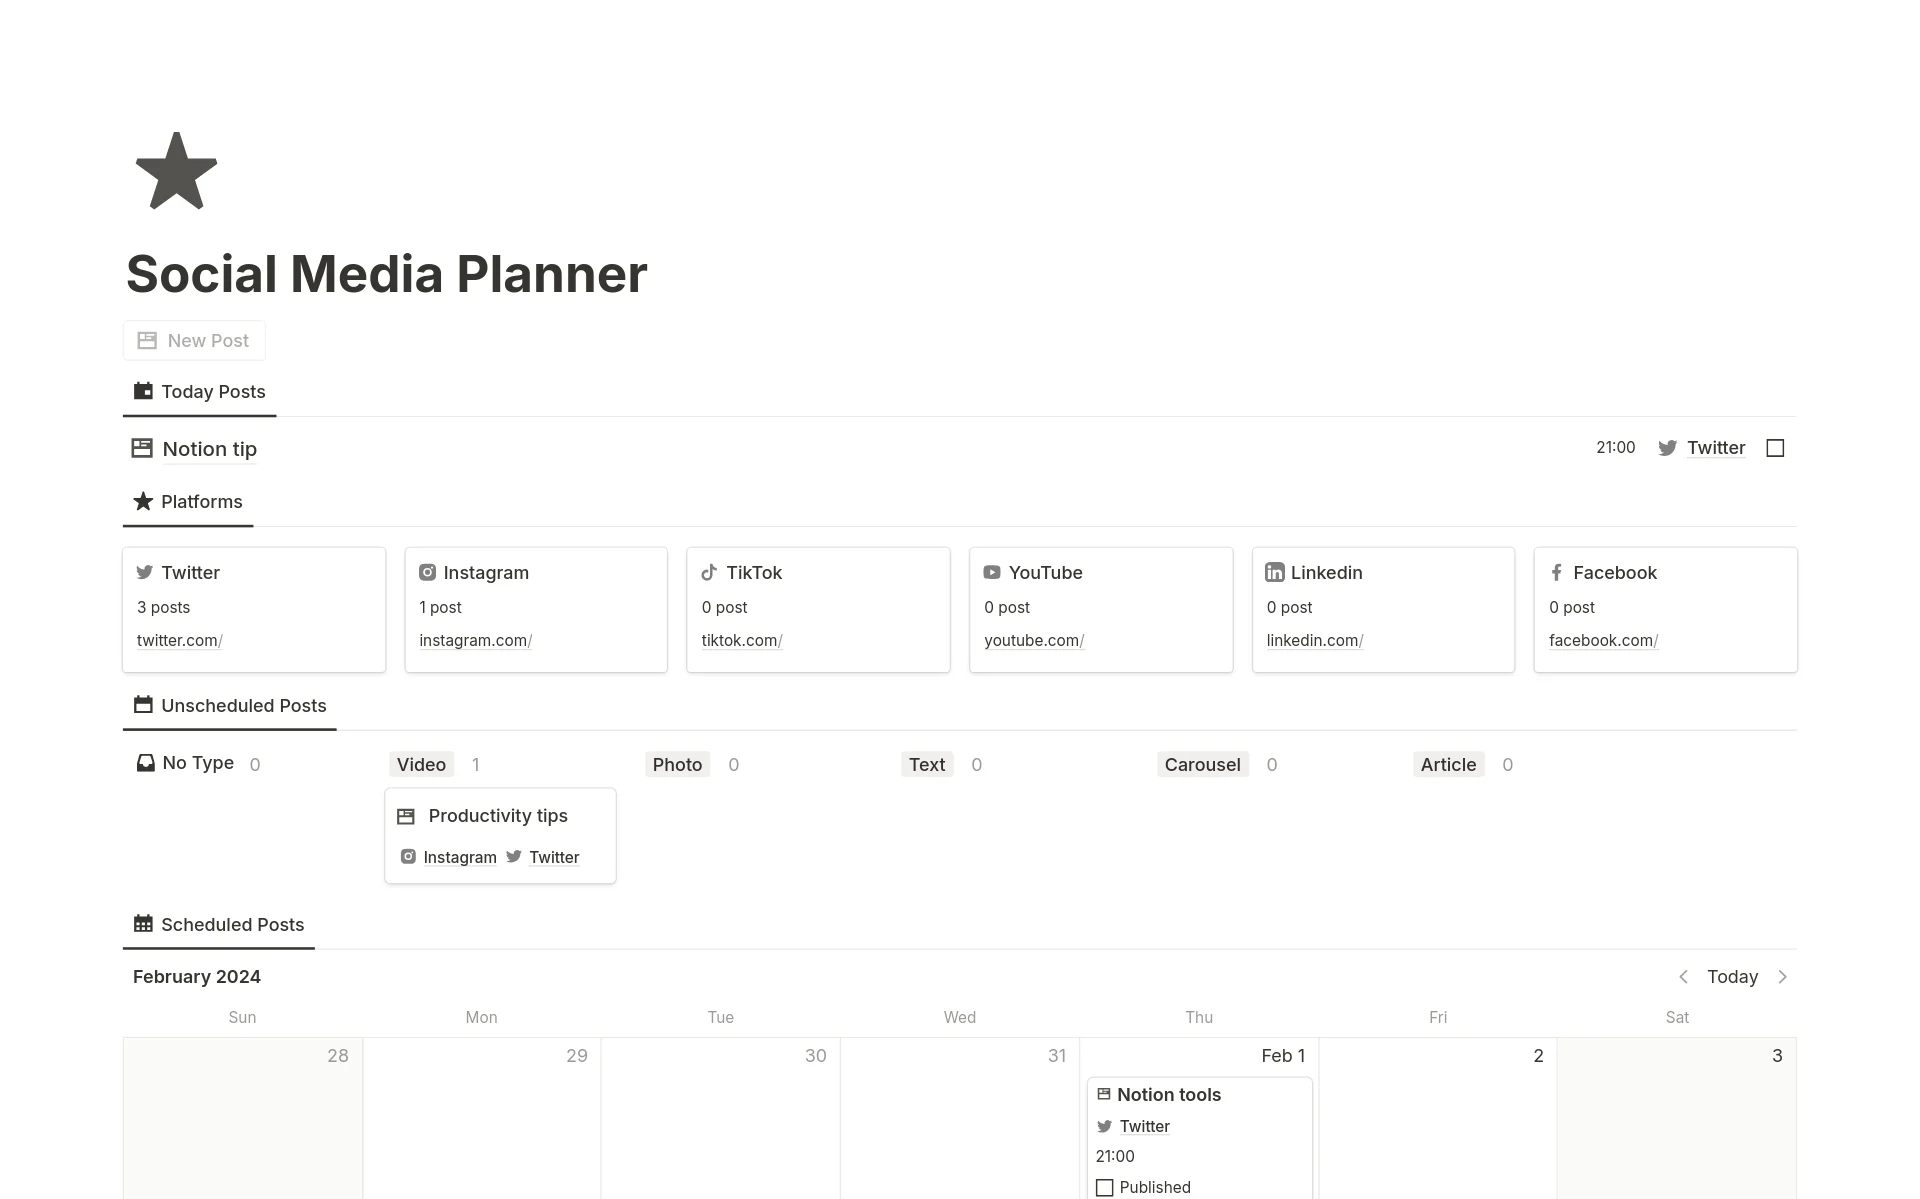Click the No Type inbox icon
This screenshot has height=1199, width=1920.
pos(146,763)
